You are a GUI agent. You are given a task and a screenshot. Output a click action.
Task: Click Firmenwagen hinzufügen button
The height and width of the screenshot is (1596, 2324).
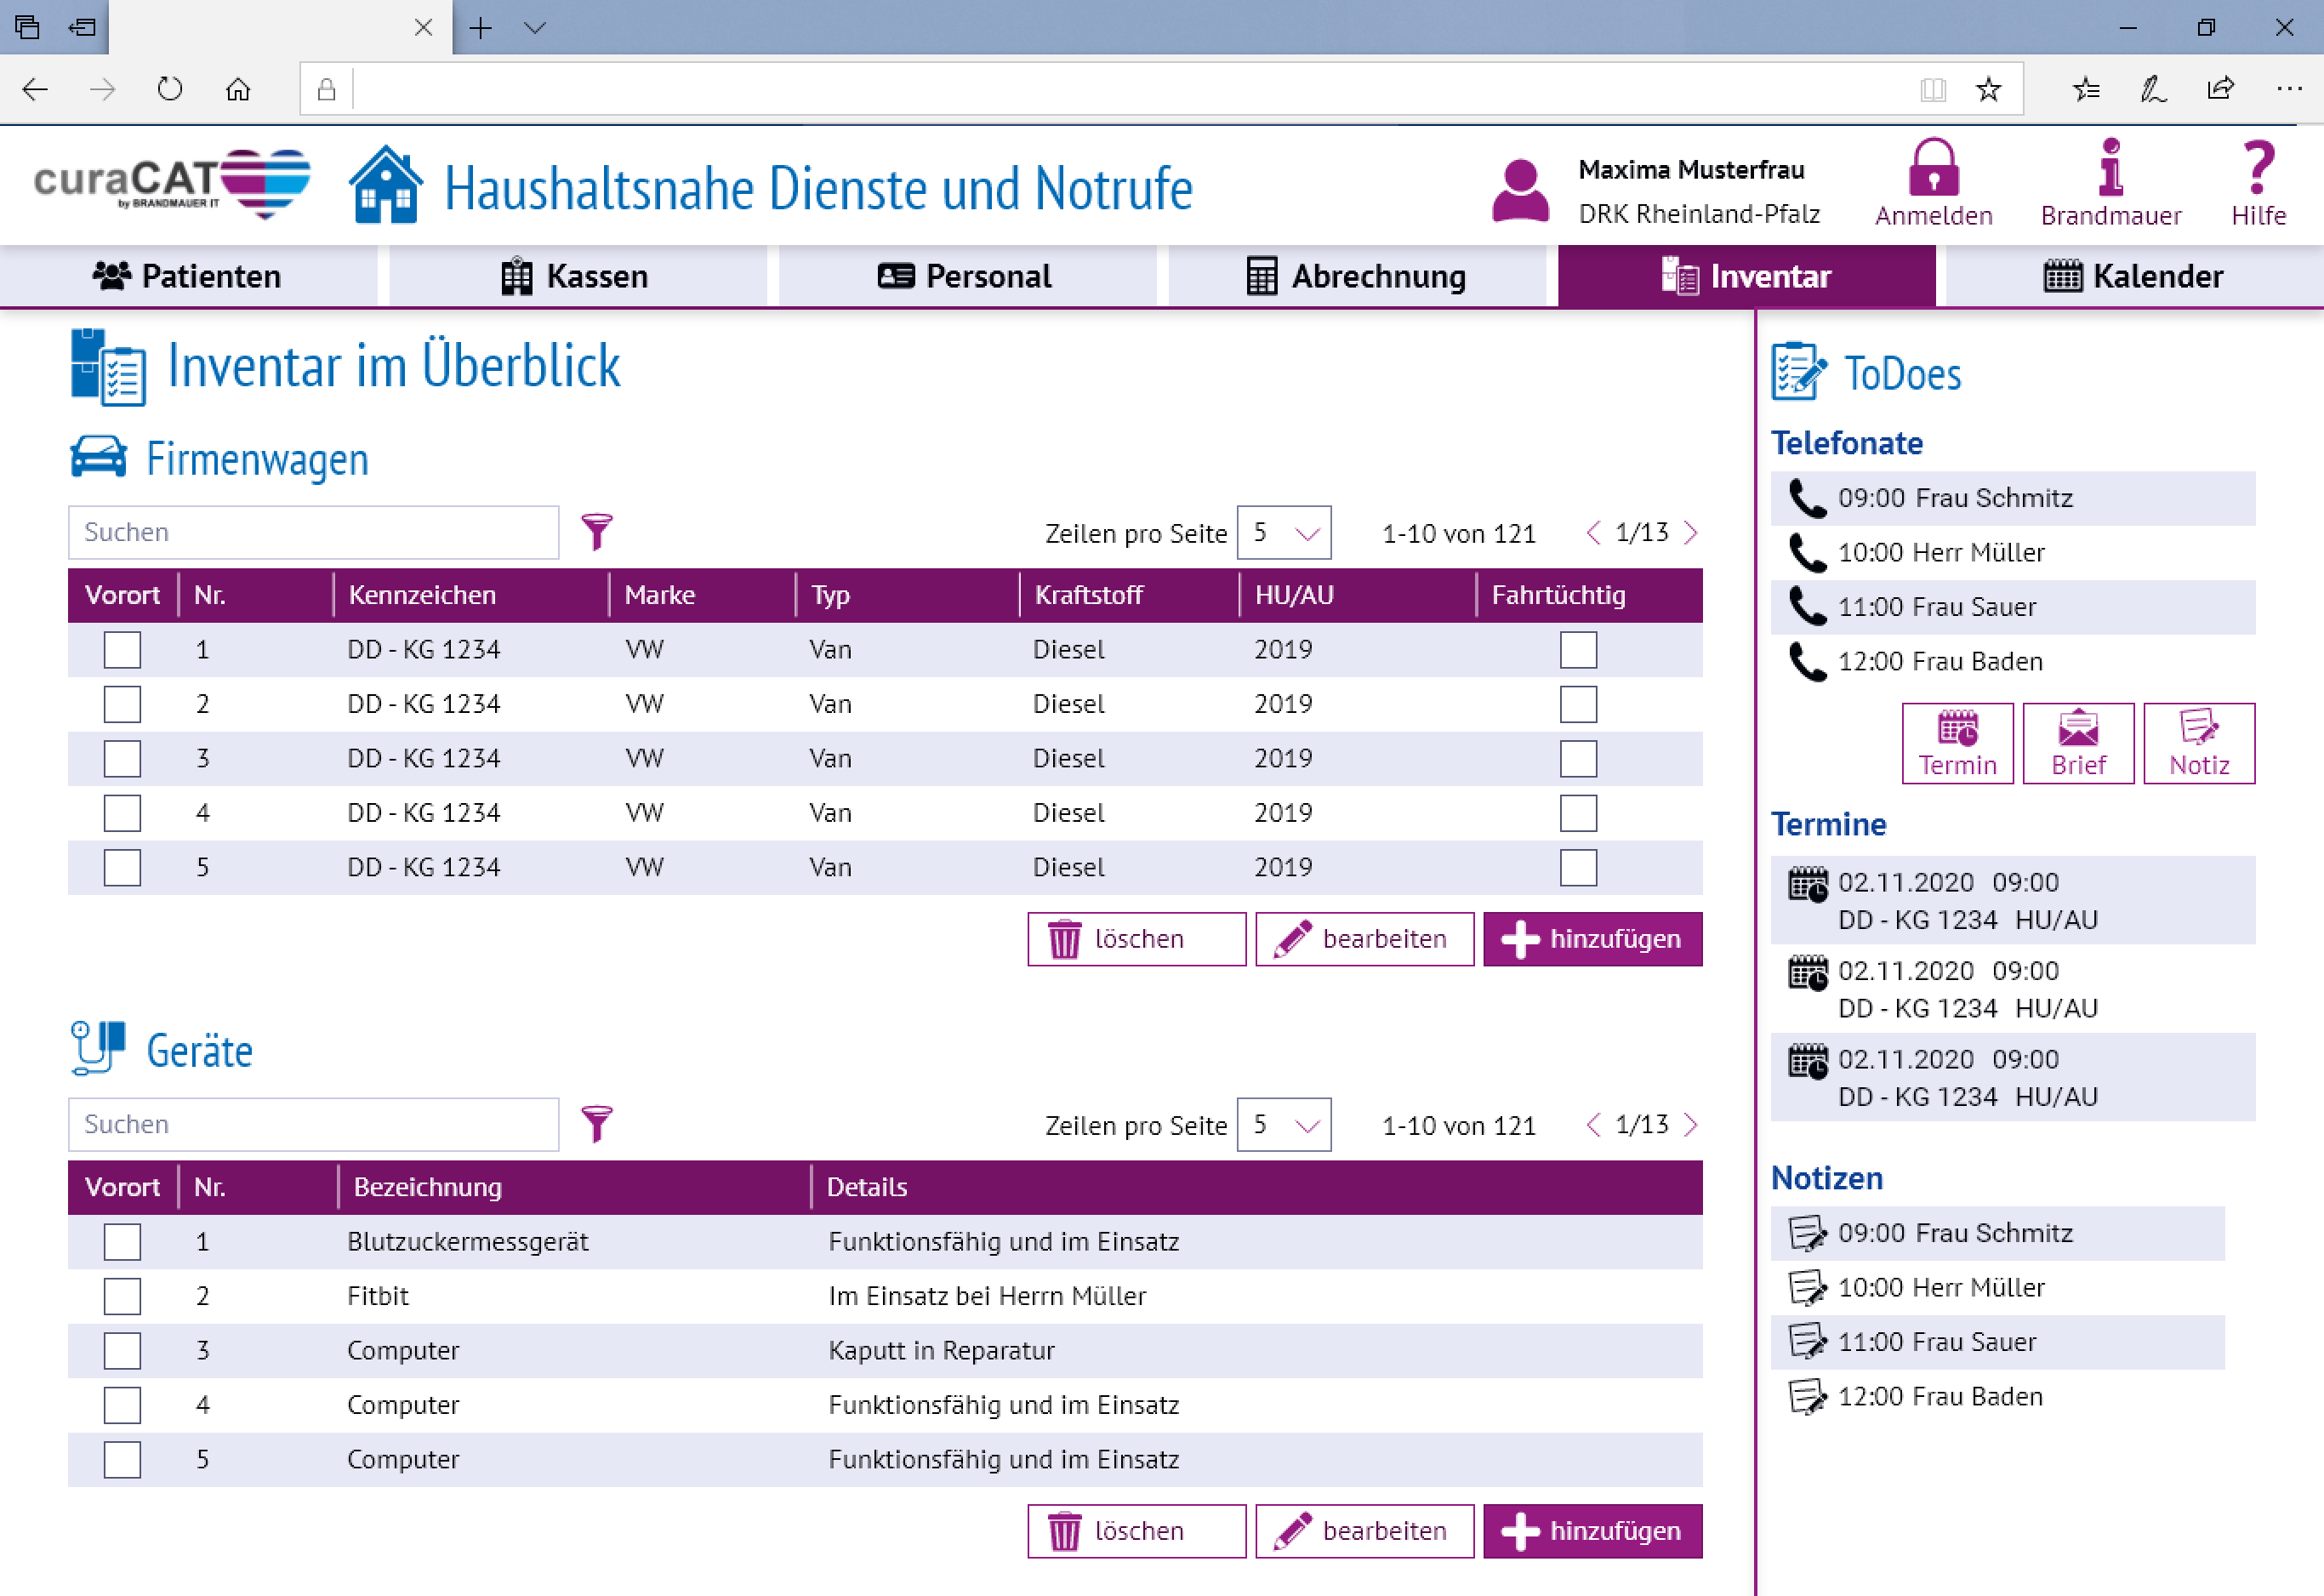1593,939
